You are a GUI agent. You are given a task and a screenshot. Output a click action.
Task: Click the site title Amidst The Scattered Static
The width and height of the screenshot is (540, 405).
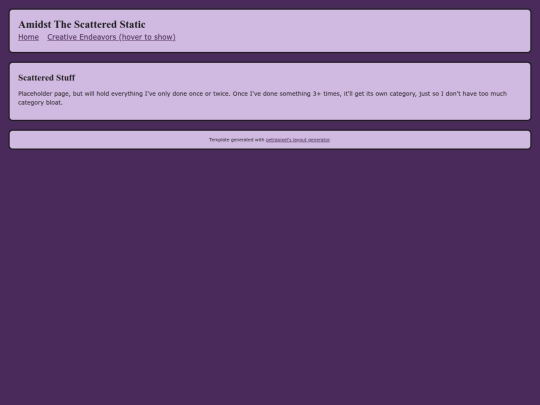pos(82,24)
